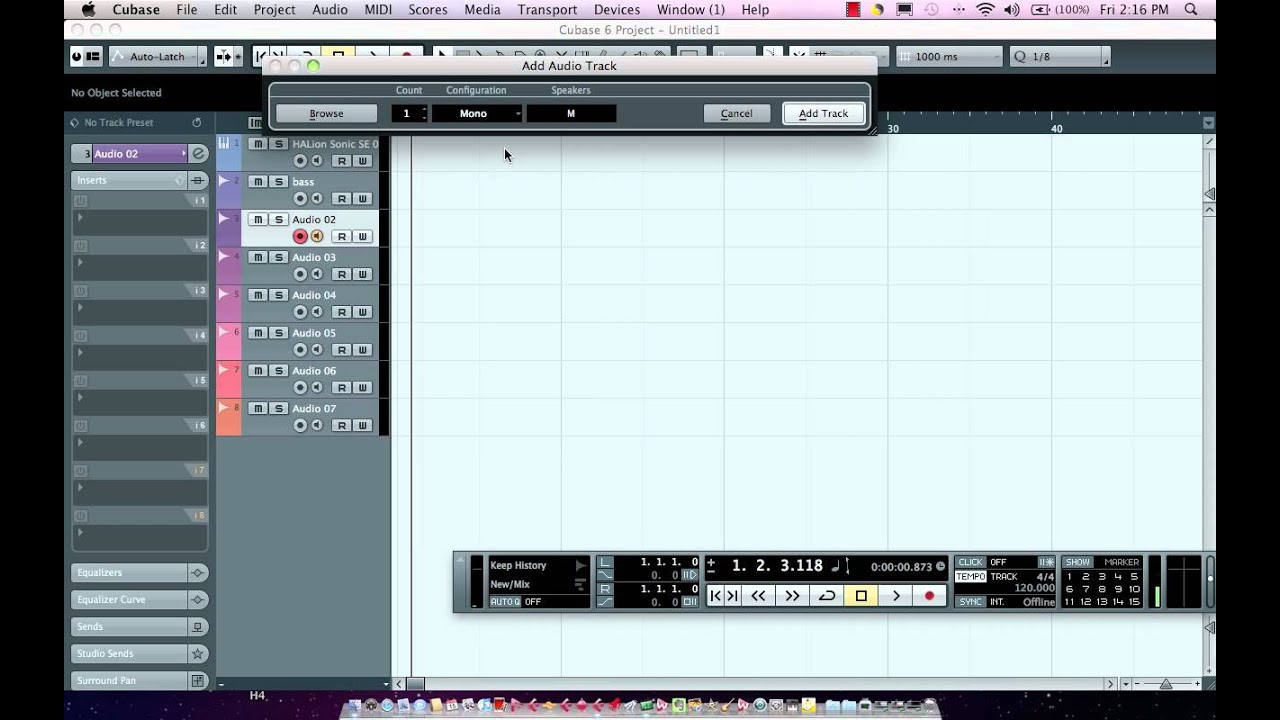Screen dimensions: 1280x720
Task: Open the Devices menu
Action: click(x=617, y=10)
